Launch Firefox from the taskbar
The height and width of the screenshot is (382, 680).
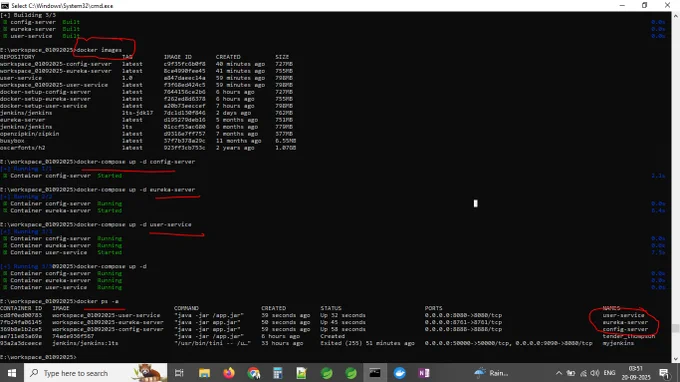pyautogui.click(x=229, y=373)
